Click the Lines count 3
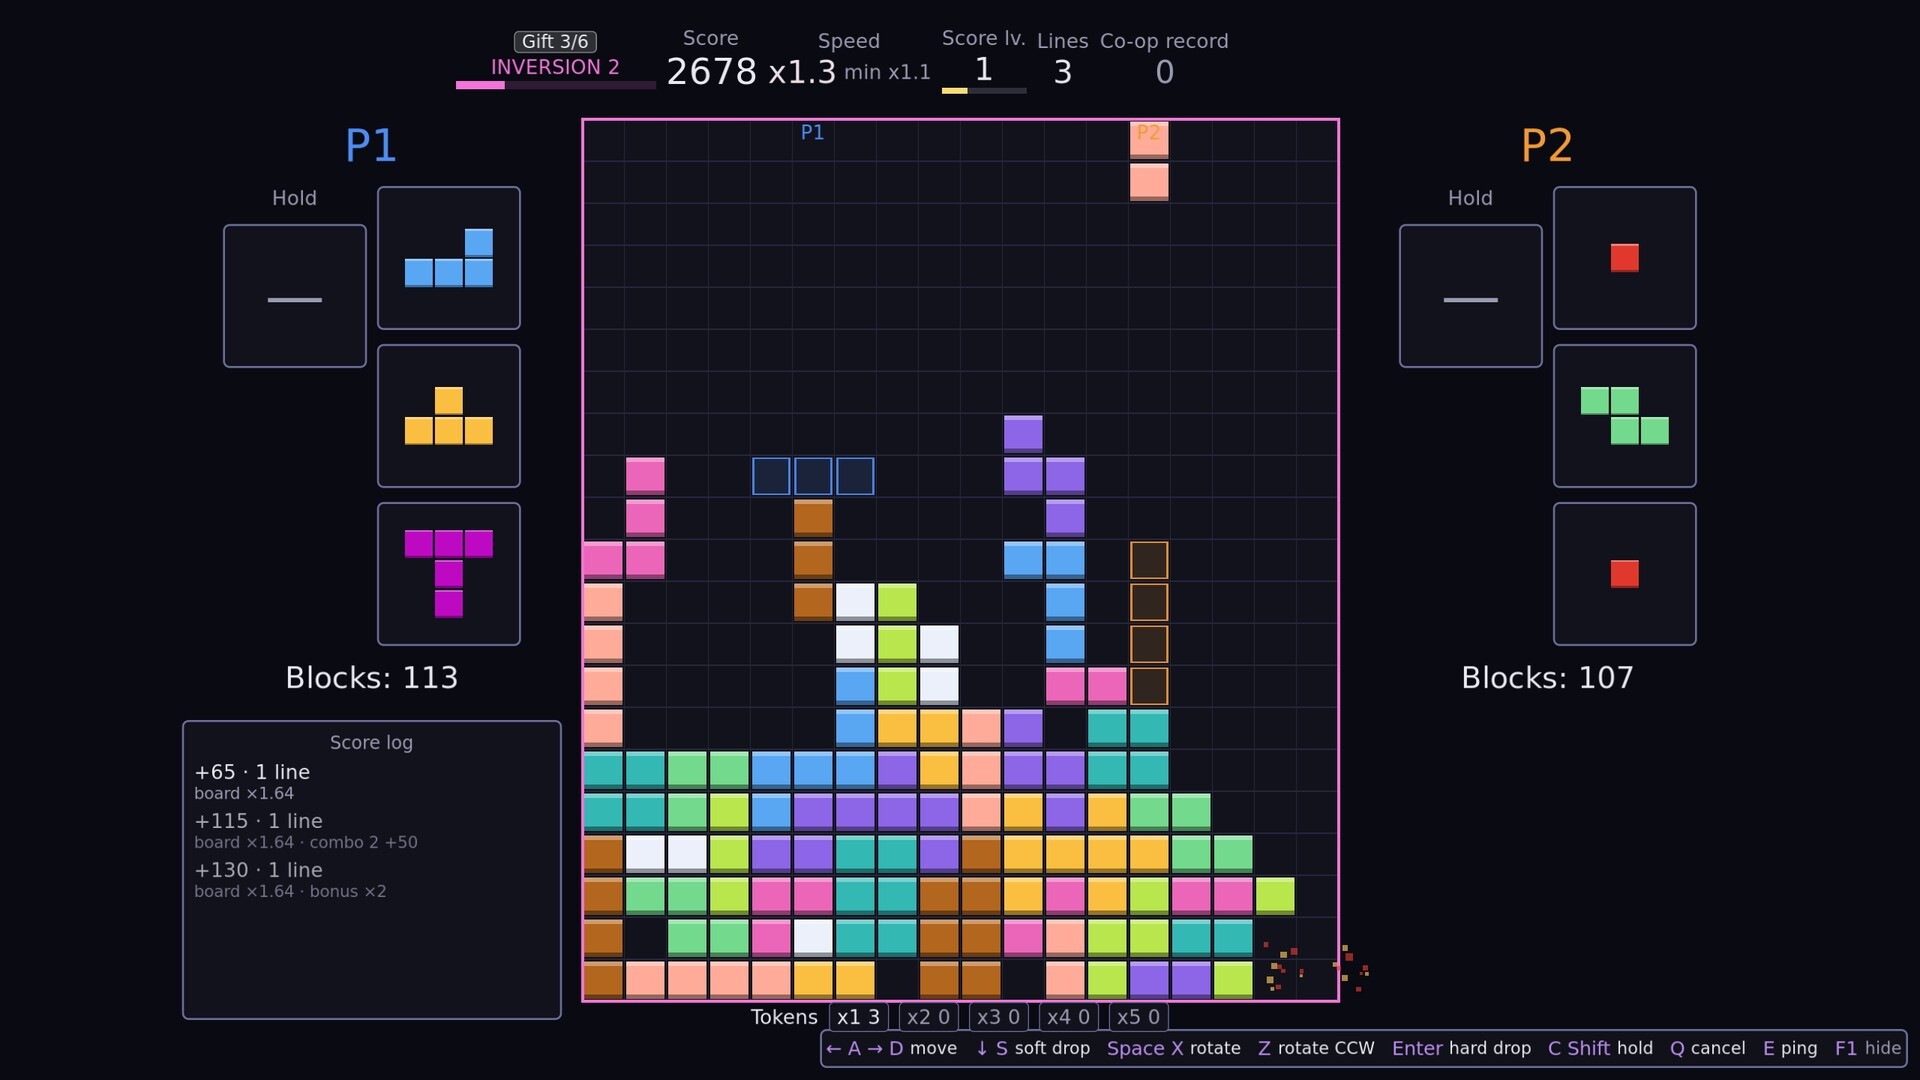This screenshot has width=1920, height=1080. [1063, 72]
